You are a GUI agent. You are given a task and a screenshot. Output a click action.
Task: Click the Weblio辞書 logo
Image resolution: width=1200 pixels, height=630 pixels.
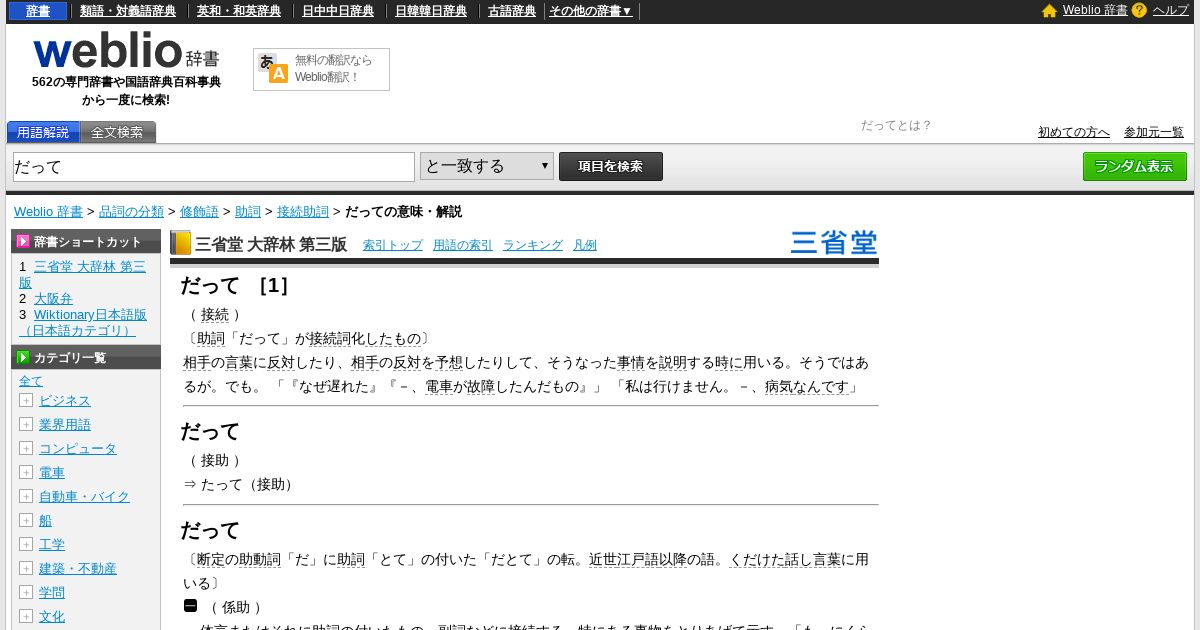(x=126, y=51)
